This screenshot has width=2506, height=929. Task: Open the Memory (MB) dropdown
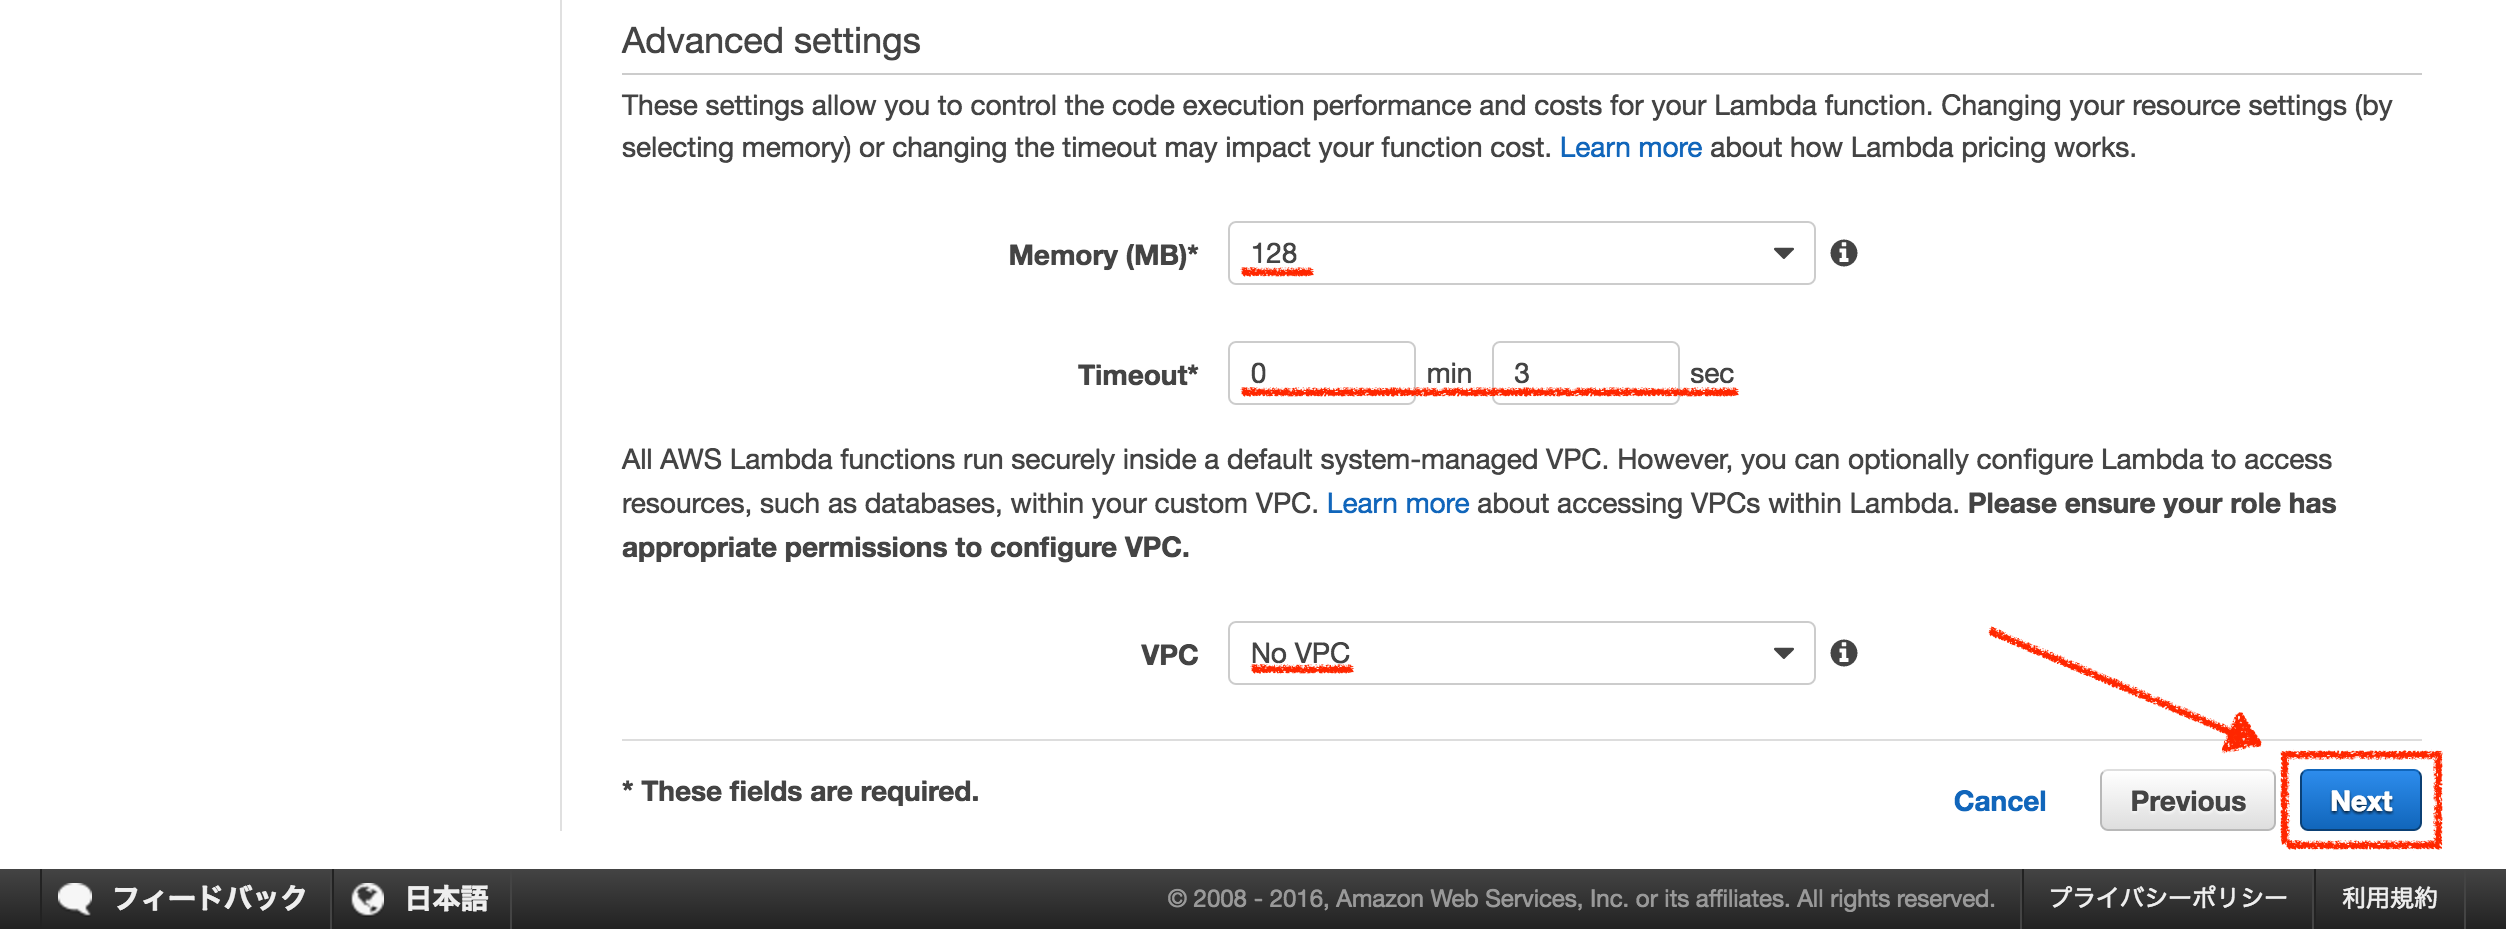click(x=1519, y=254)
